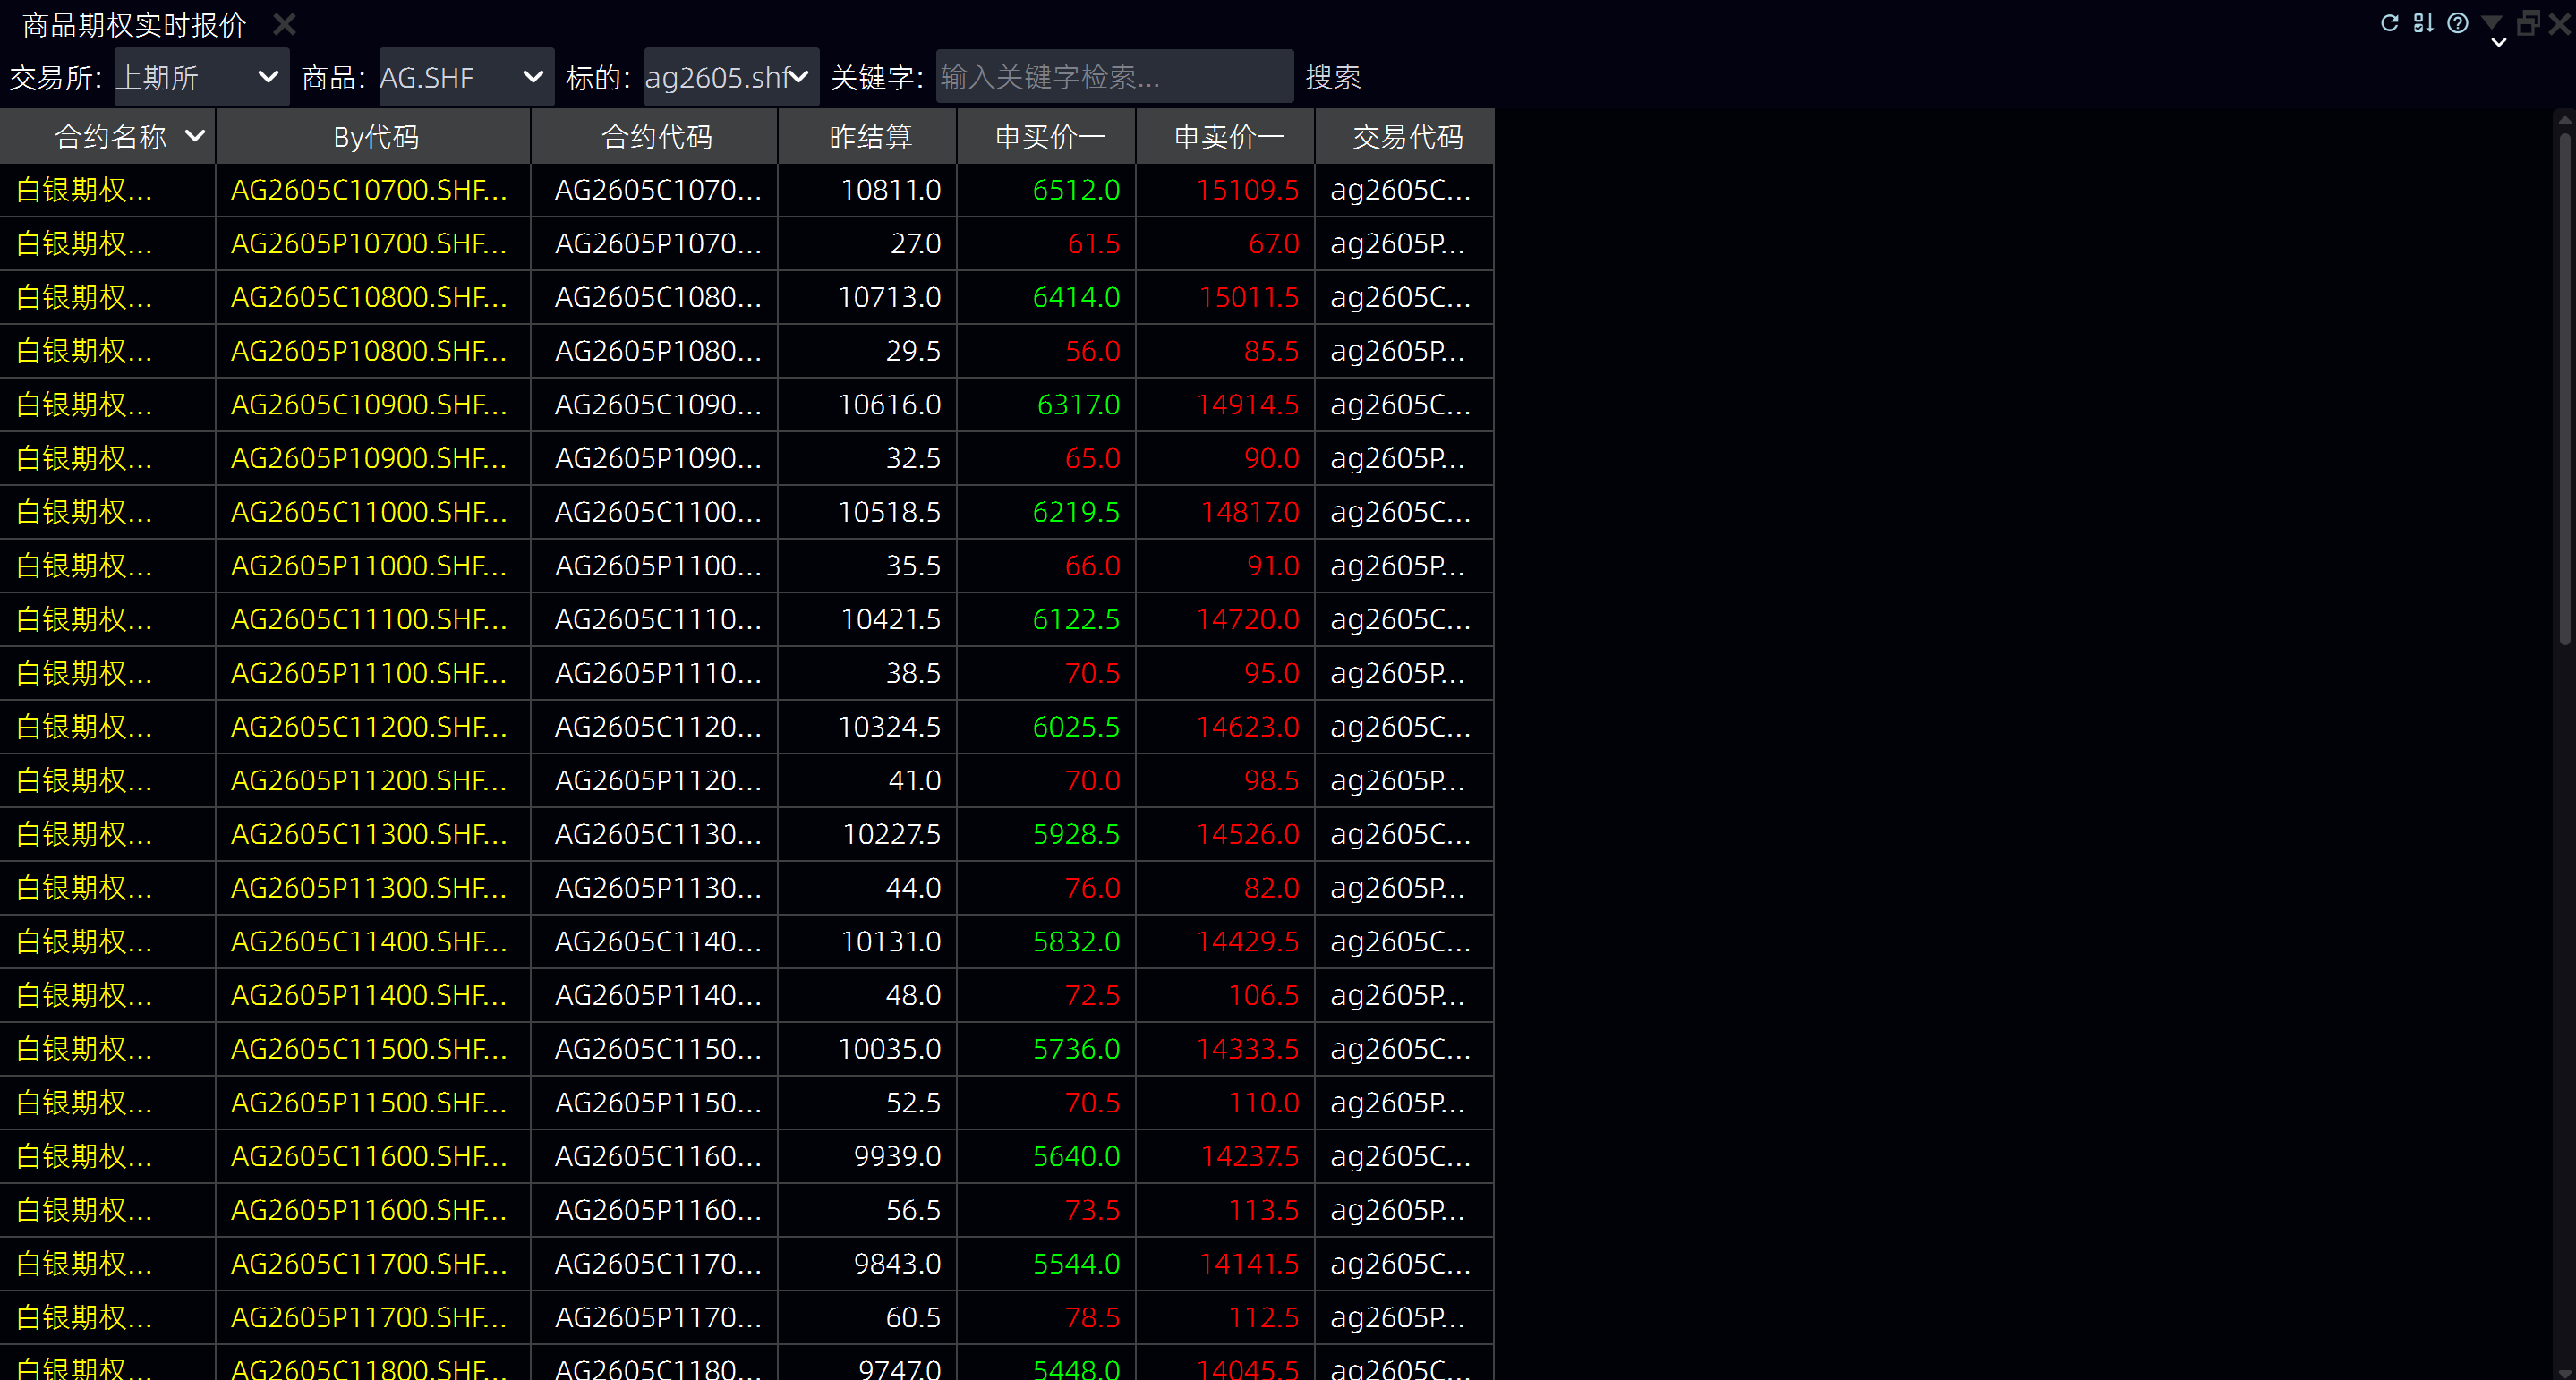The height and width of the screenshot is (1380, 2576).
Task: Click the gray triangle menu icon
Action: click(2492, 21)
